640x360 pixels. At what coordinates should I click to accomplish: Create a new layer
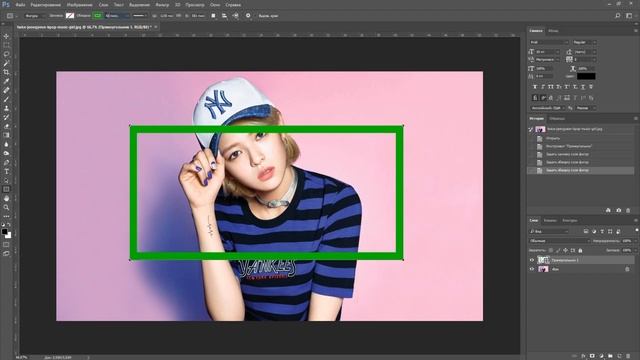click(x=619, y=356)
